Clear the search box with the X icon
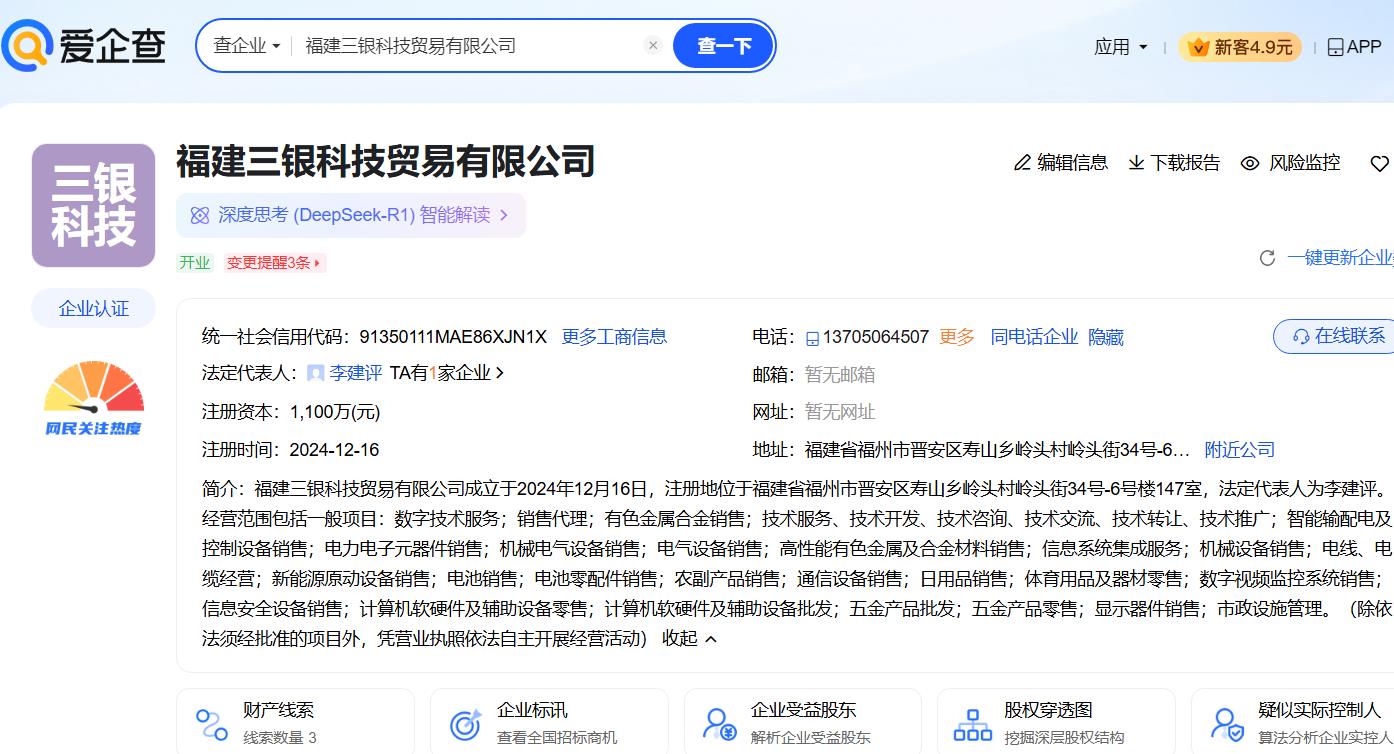Image resolution: width=1394 pixels, height=754 pixels. coord(653,46)
